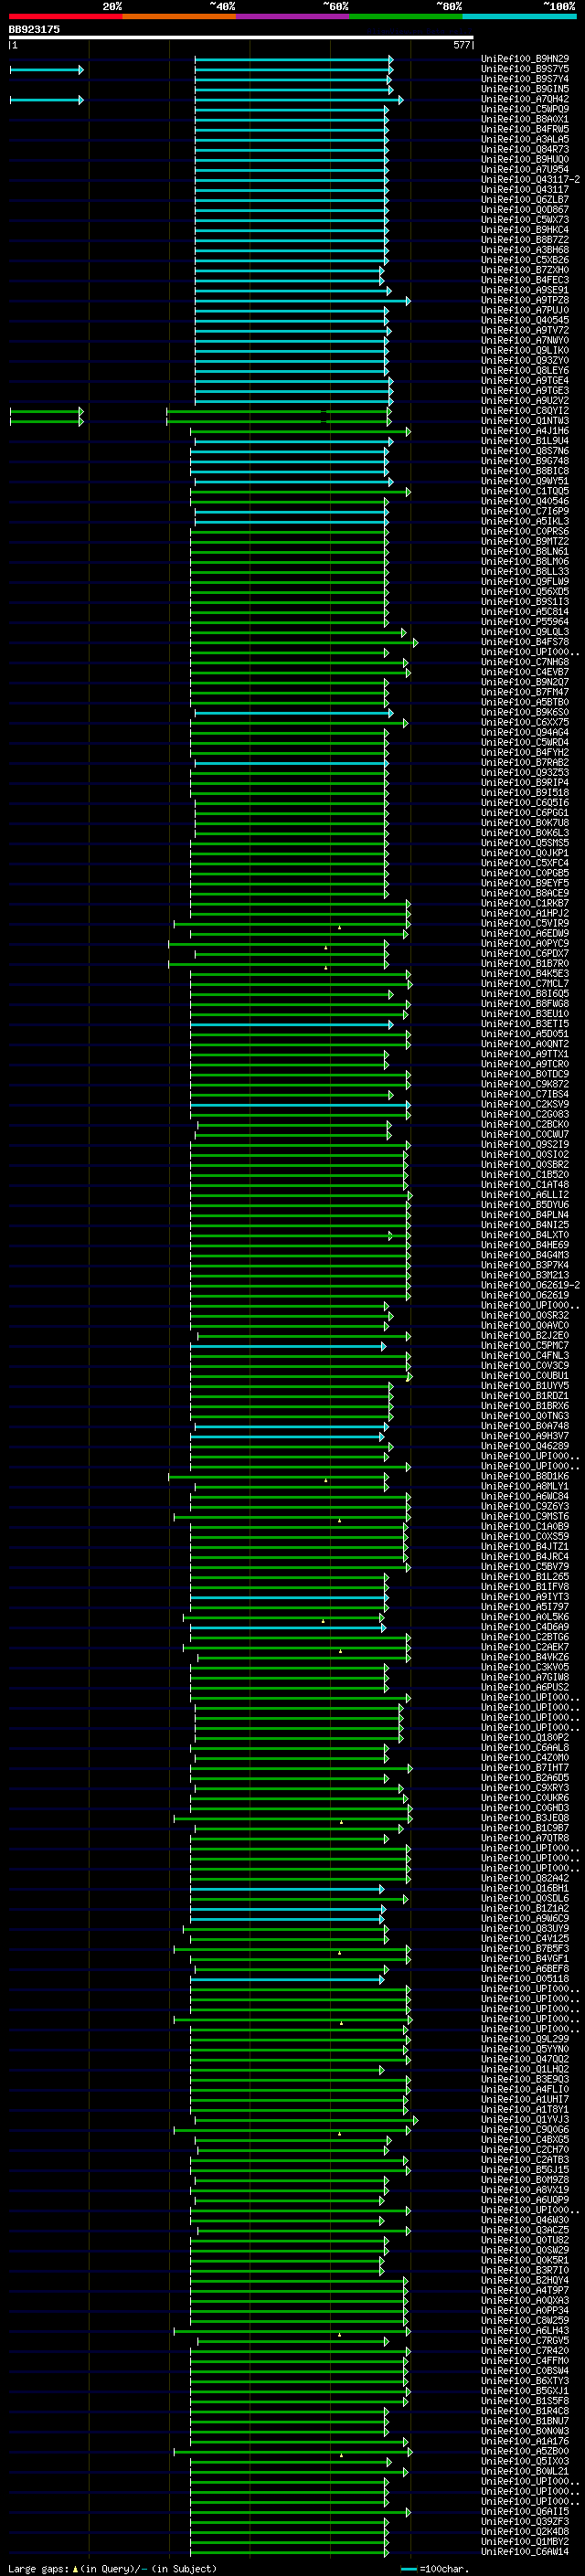585x2576 pixels.
Task: Click the orange ~40% identity legend segment
Action: [x=179, y=16]
